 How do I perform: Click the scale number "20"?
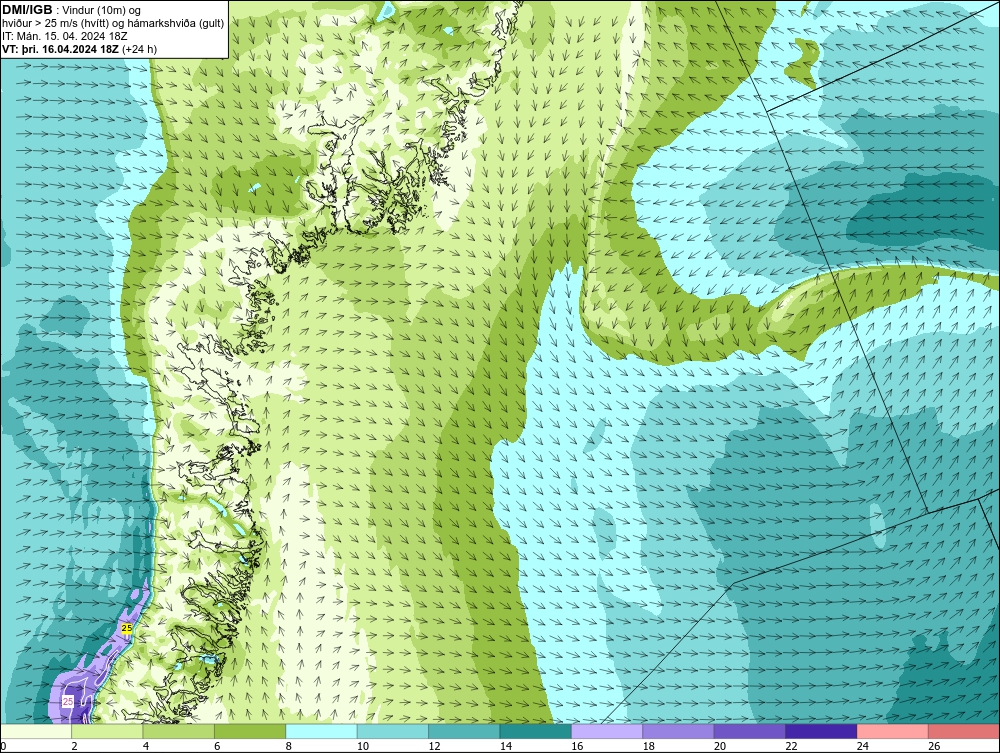tap(720, 747)
